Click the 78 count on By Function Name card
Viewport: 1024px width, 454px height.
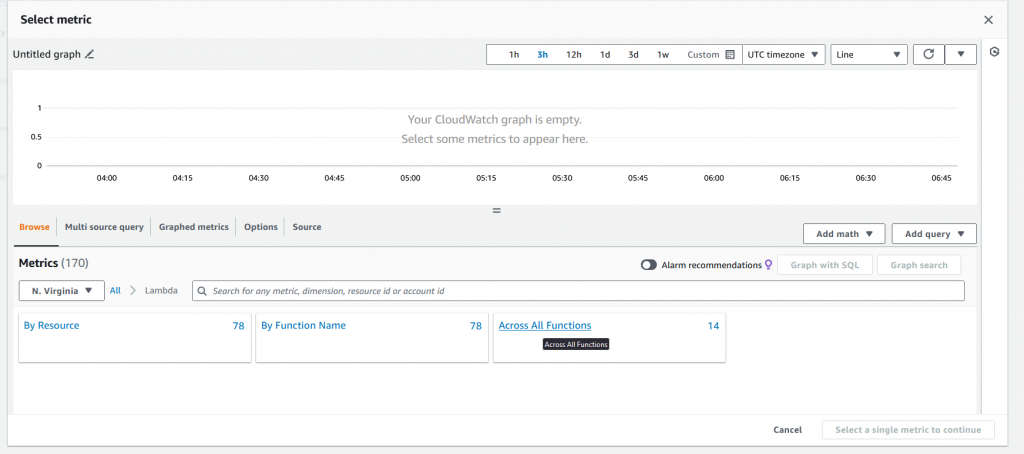click(475, 325)
